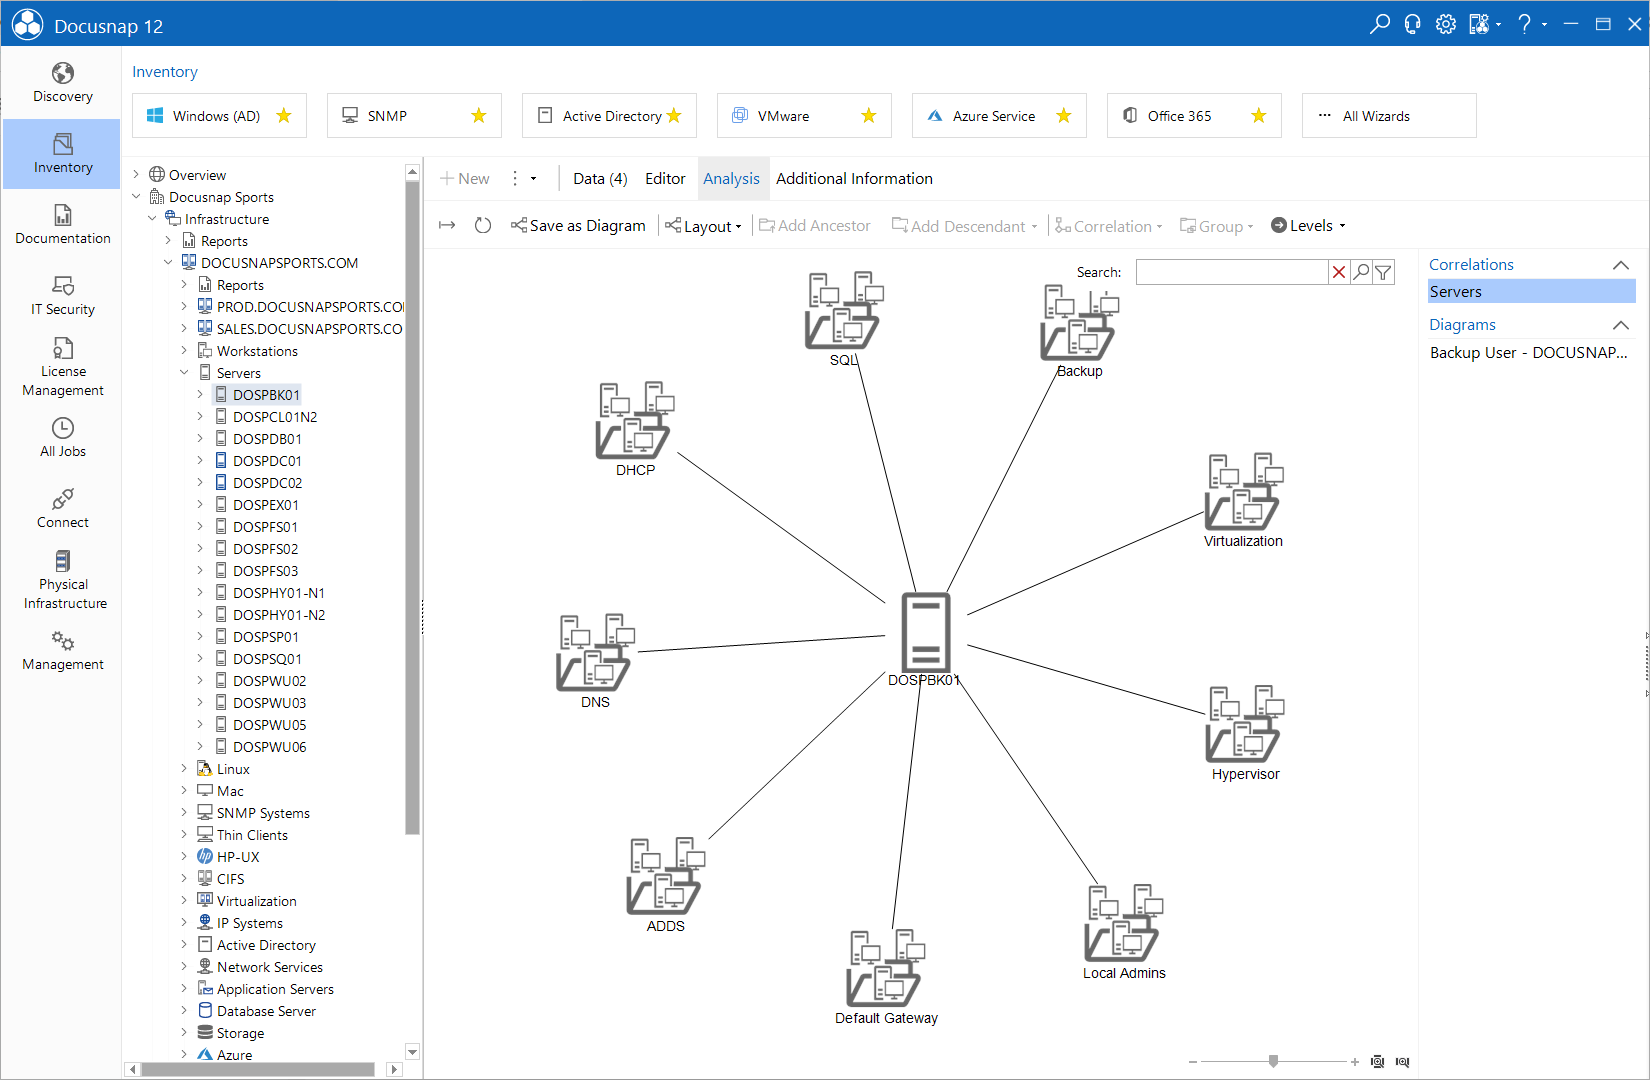Select DOSPSQ01 in the server tree

click(x=266, y=659)
